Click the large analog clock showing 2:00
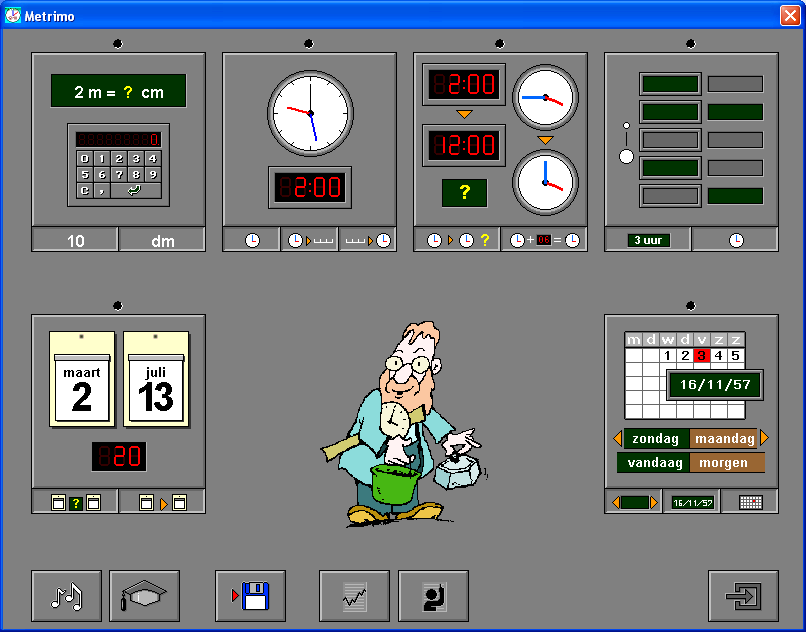806x632 pixels. (x=310, y=113)
